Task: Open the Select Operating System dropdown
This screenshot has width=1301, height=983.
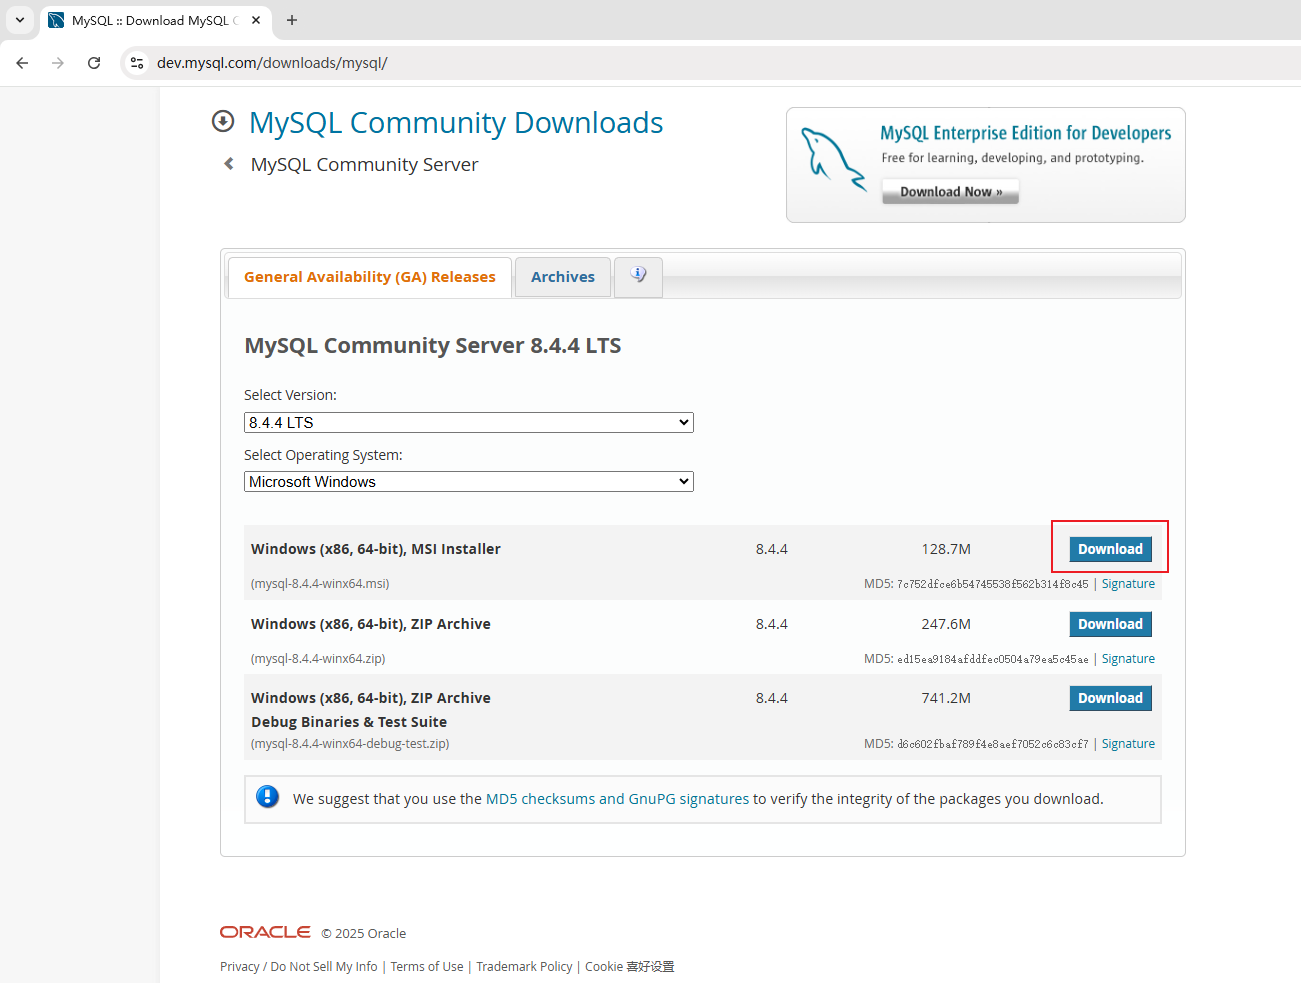Action: coord(469,481)
